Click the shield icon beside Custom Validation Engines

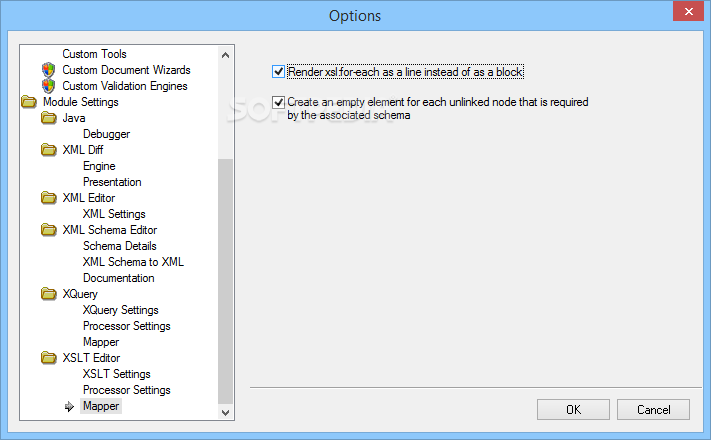48,86
